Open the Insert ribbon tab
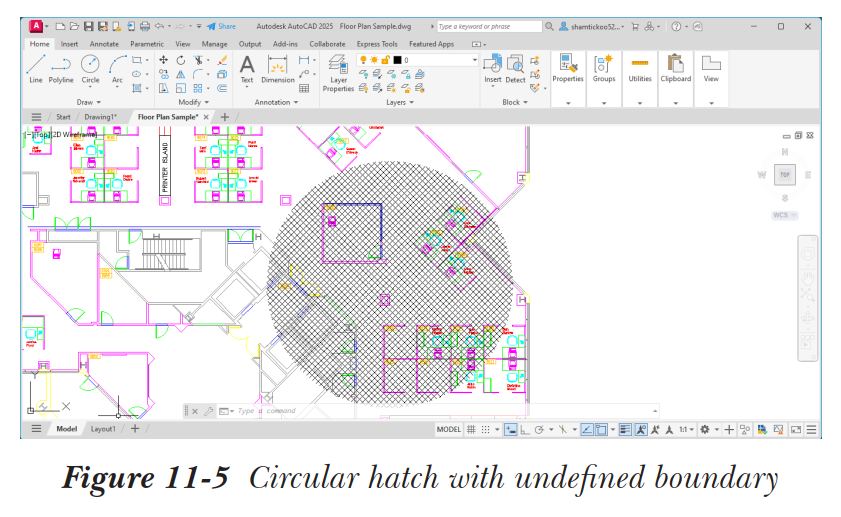The height and width of the screenshot is (517, 841). [x=69, y=44]
